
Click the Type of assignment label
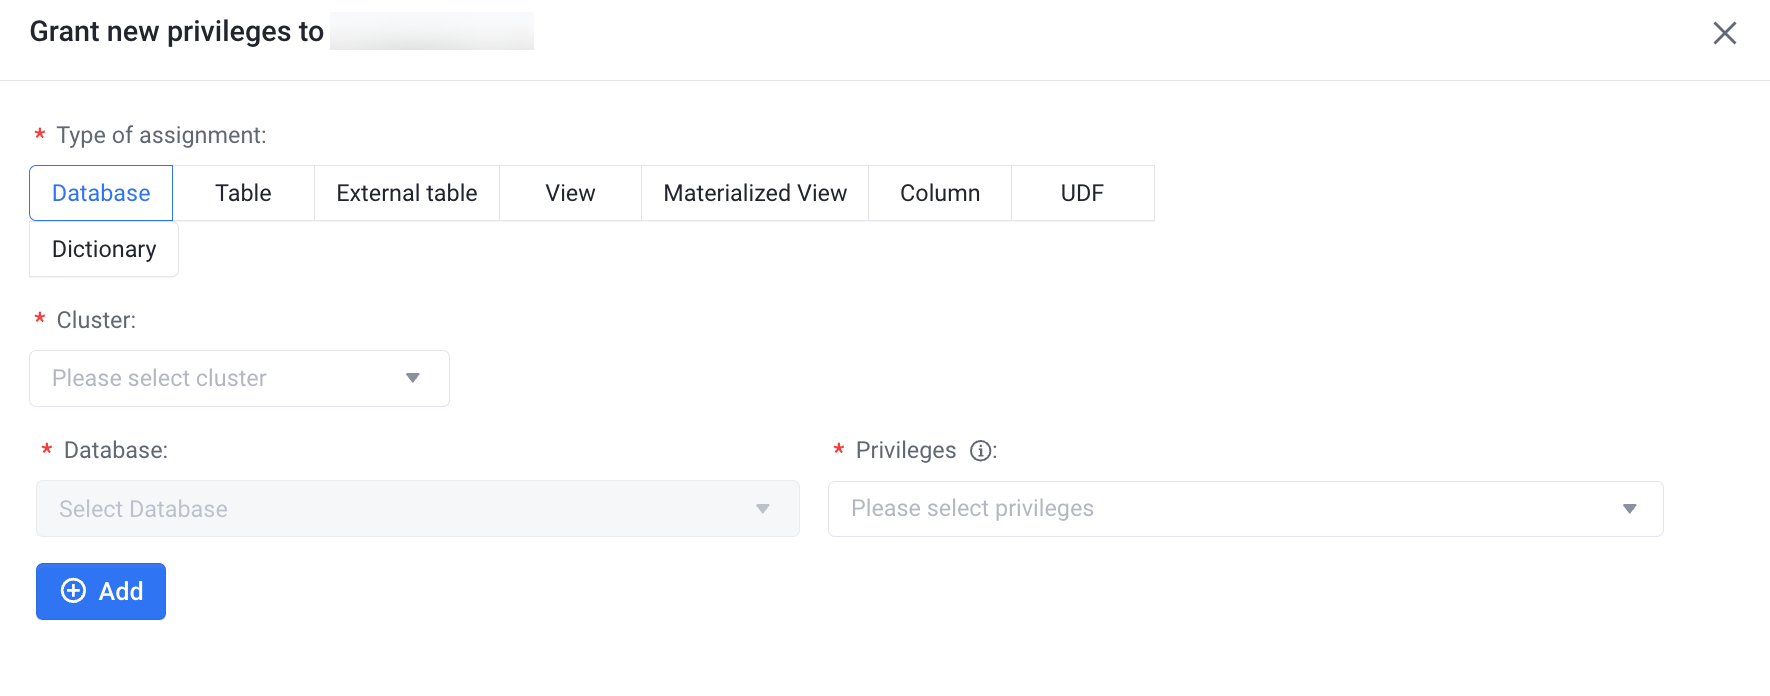point(161,135)
